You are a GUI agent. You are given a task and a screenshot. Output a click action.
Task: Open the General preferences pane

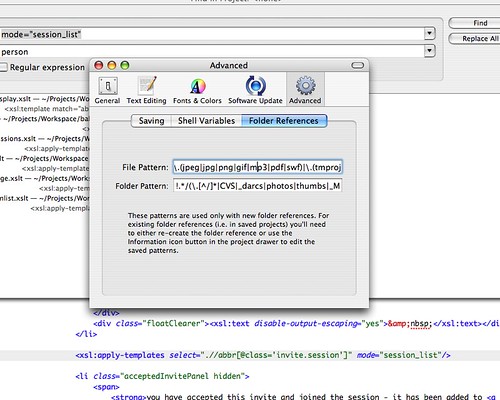107,90
